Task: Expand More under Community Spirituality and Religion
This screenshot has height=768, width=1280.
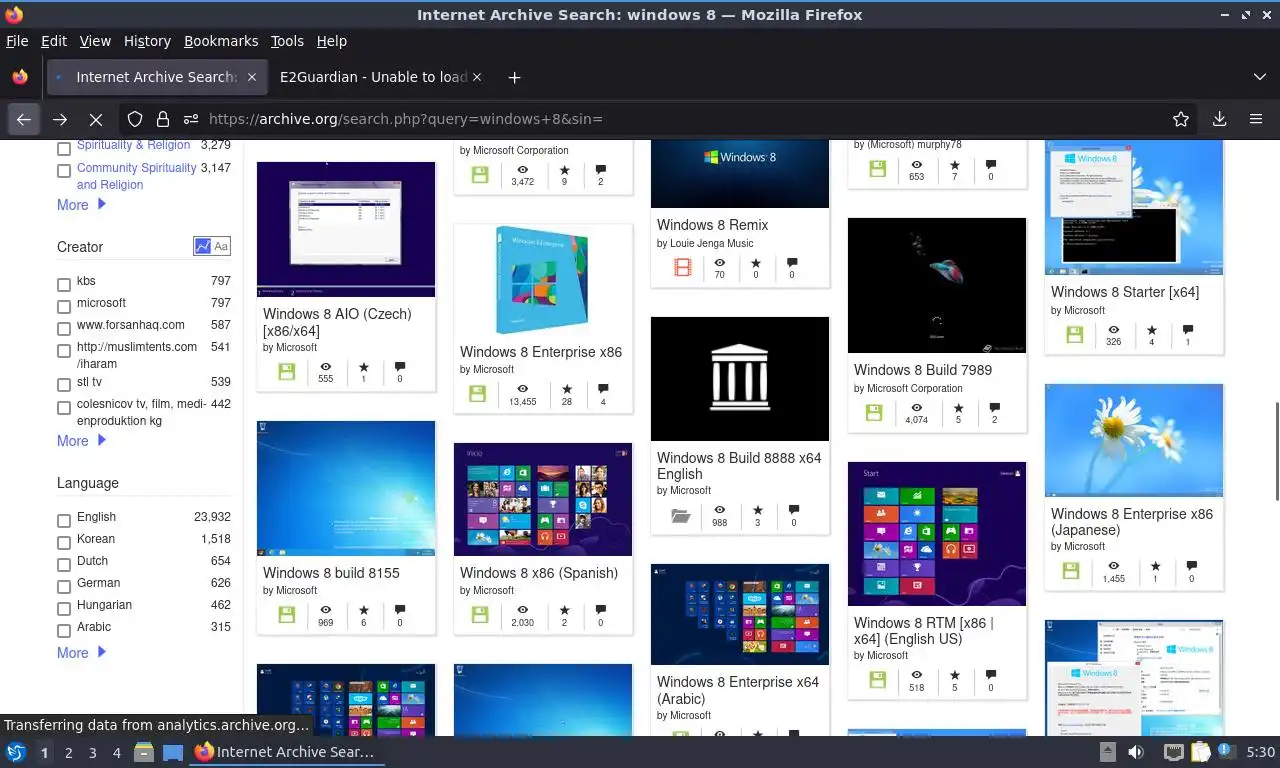Action: tap(81, 205)
